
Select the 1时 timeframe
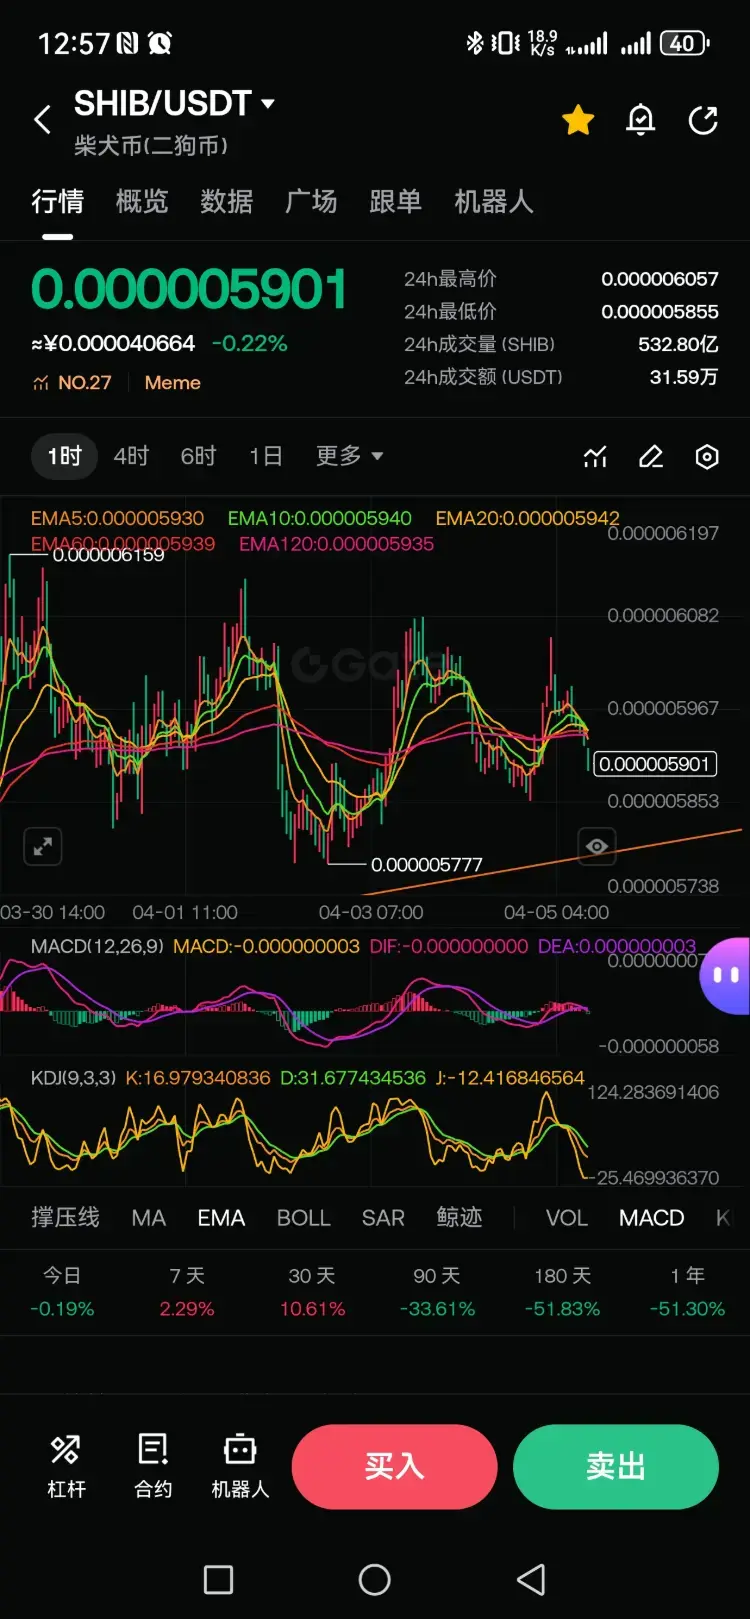pyautogui.click(x=64, y=456)
